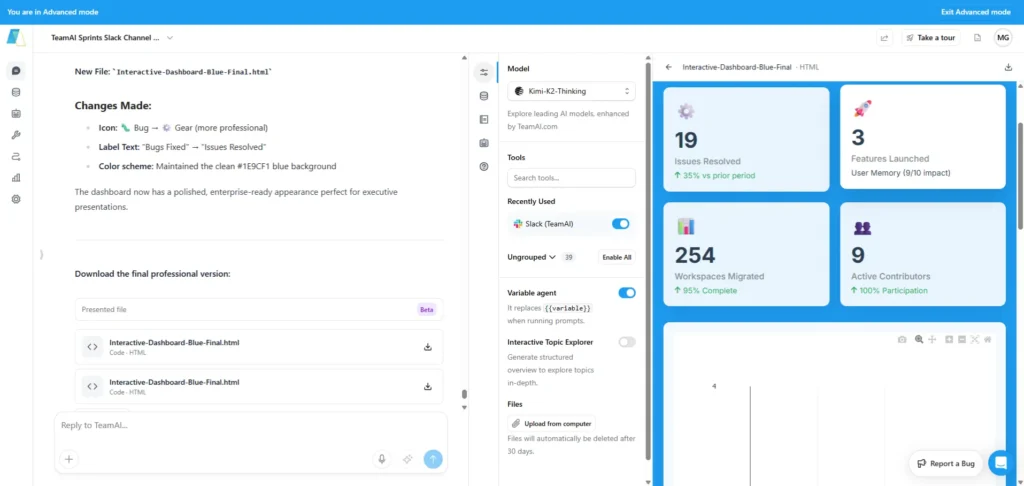Open the chat icon in left navigation sidebar
The image size is (1024, 486).
16,71
